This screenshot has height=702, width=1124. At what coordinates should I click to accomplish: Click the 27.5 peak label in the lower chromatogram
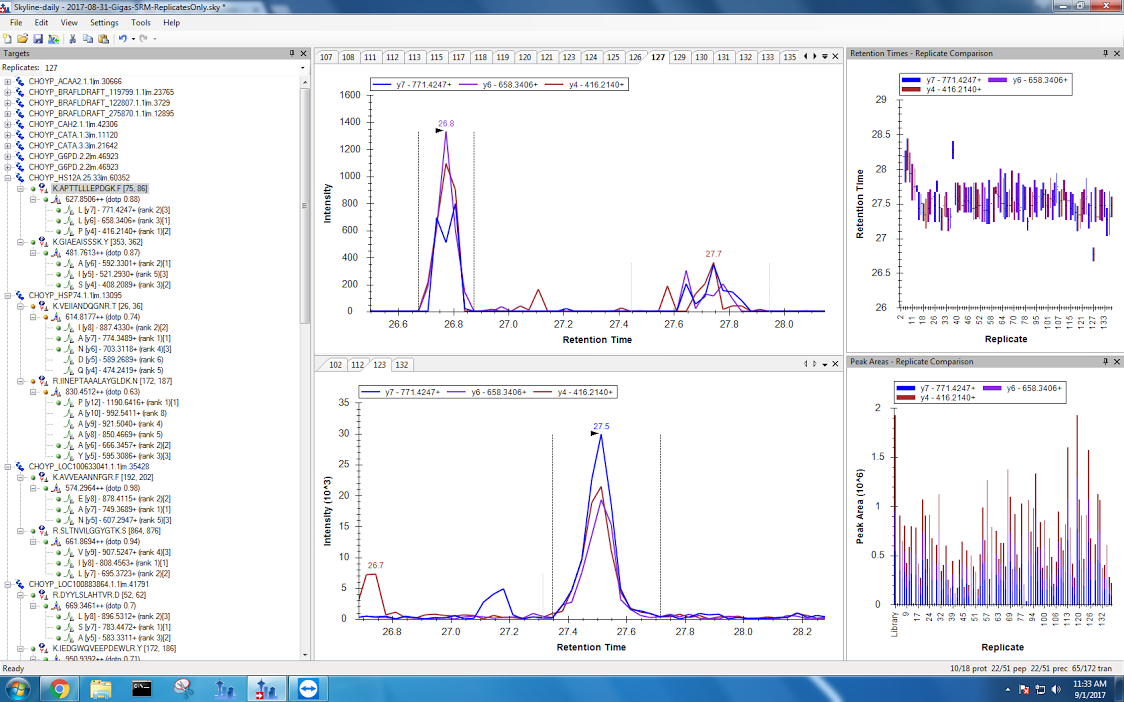coord(601,426)
